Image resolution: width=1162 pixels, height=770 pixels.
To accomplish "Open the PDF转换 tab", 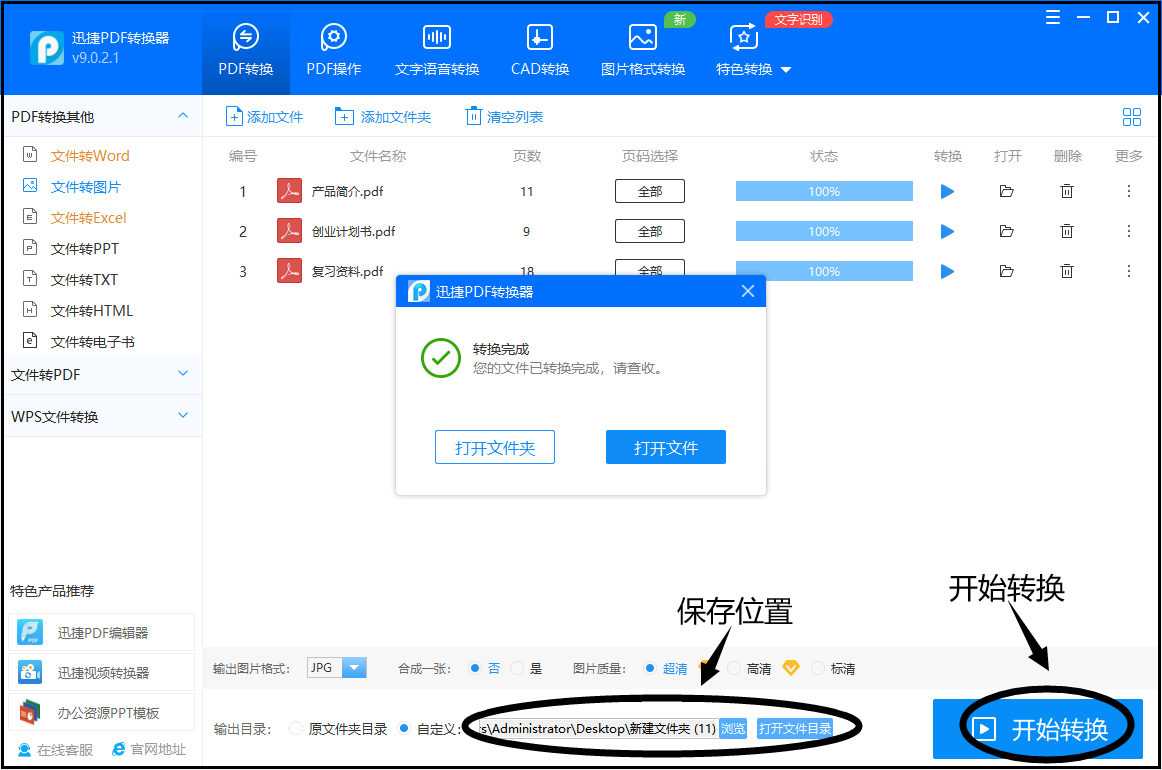I will point(246,50).
